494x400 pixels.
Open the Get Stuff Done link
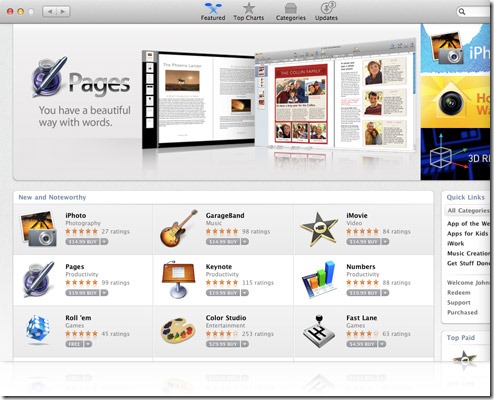tap(468, 263)
